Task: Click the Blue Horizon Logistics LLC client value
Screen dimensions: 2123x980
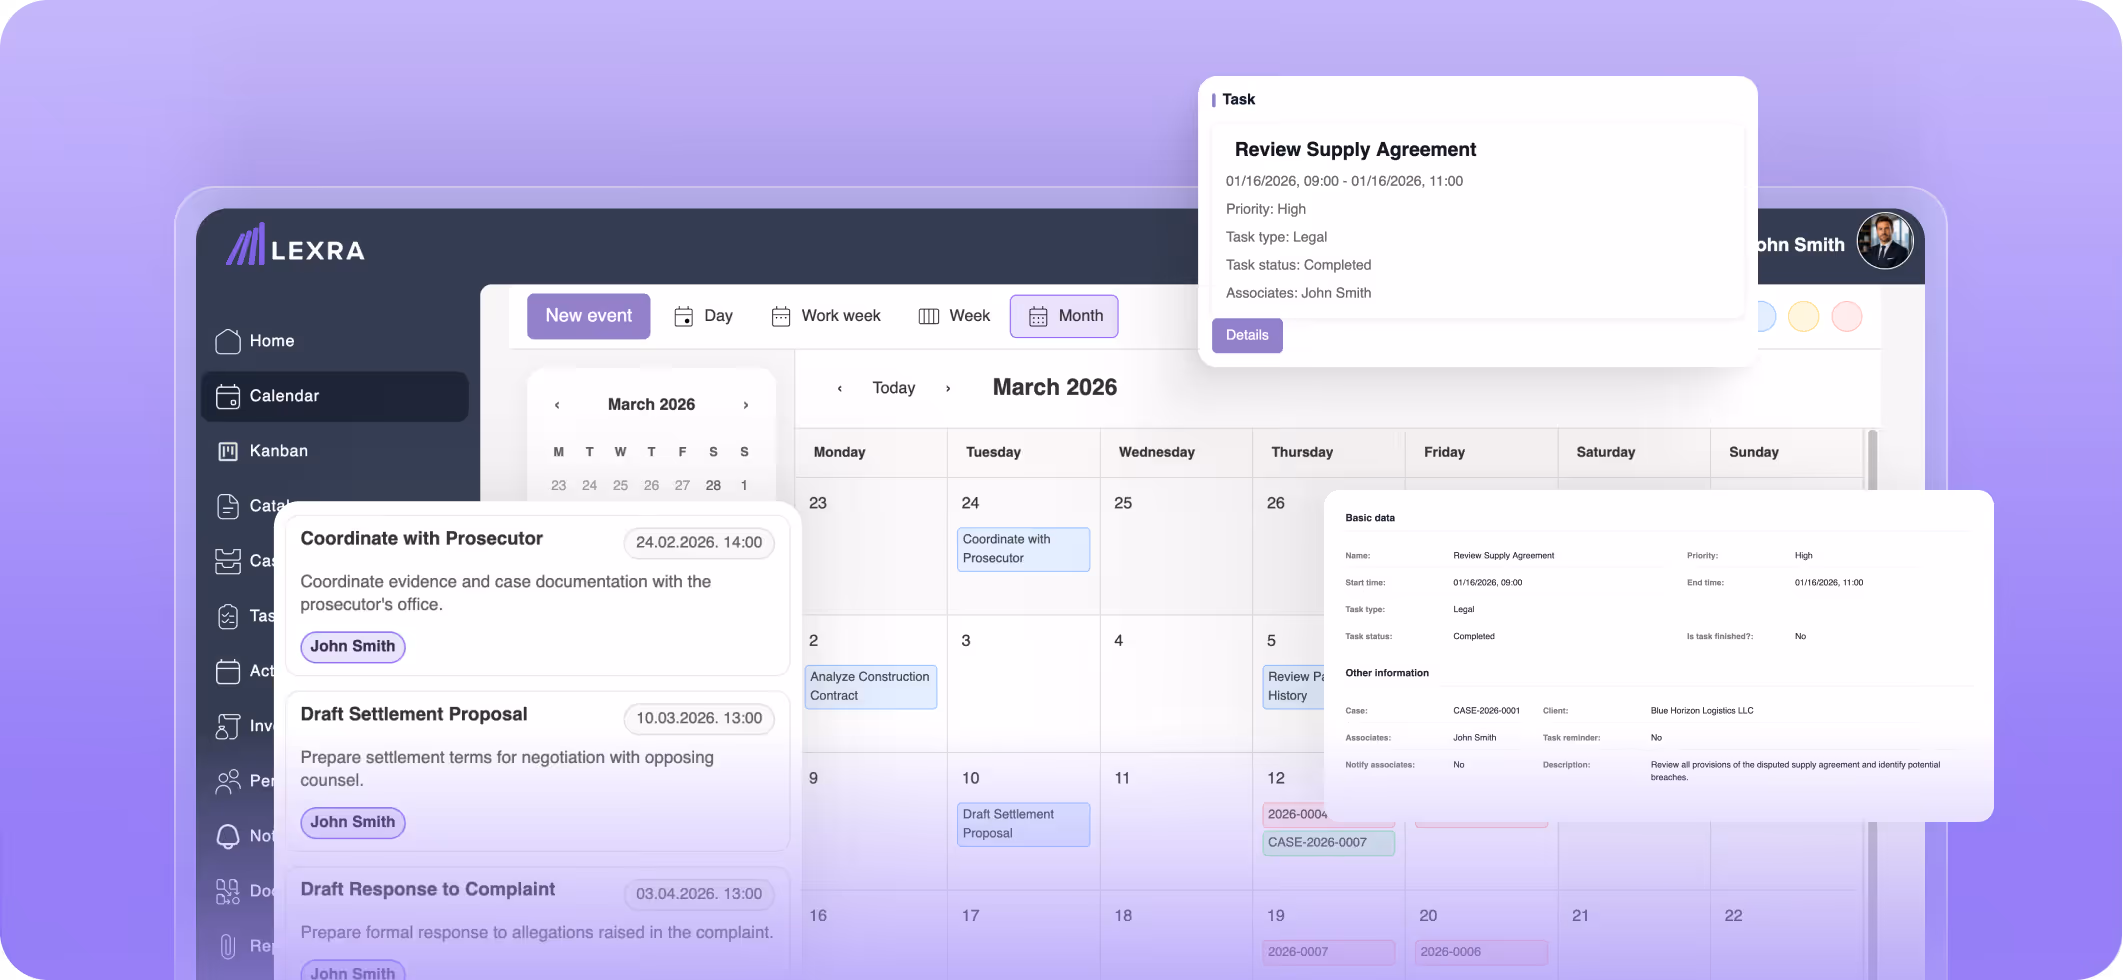Action: 1702,711
